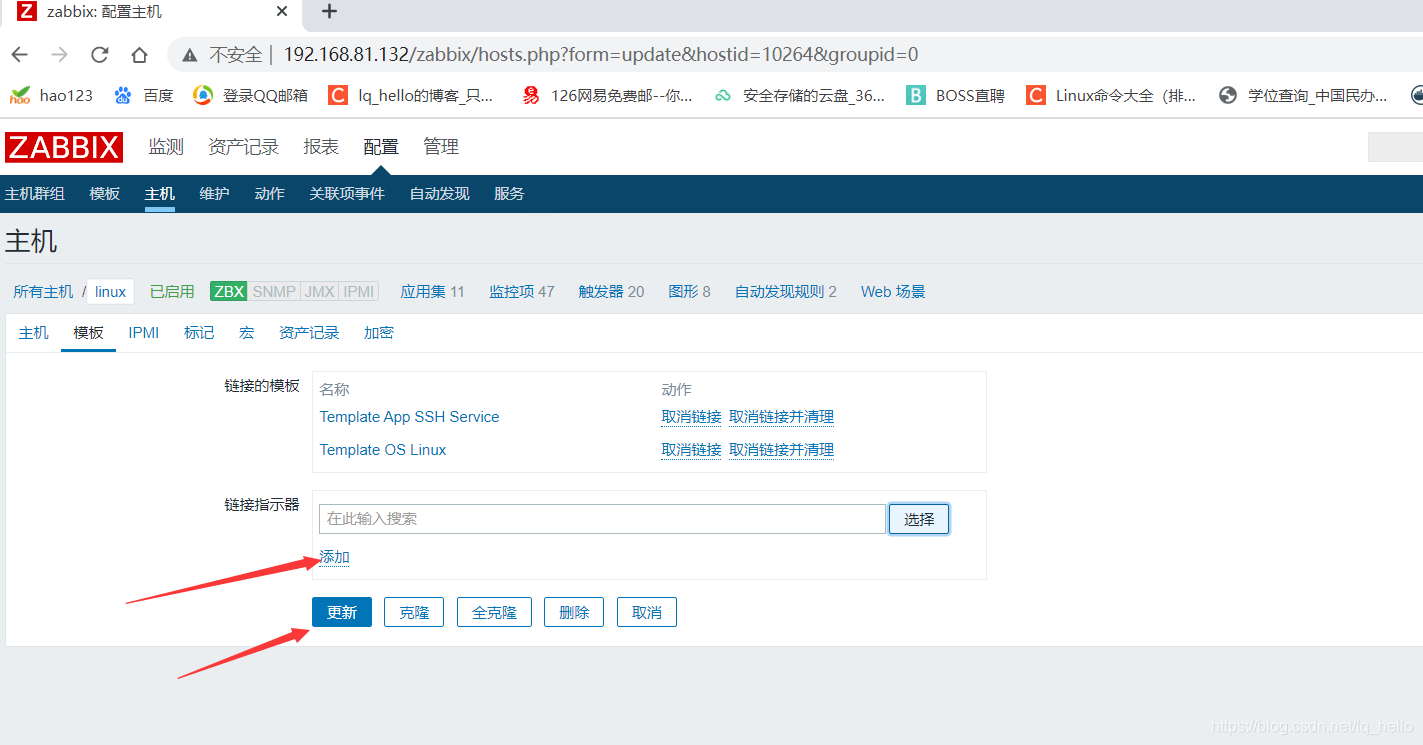Switch to the 加密 form tab
This screenshot has width=1423, height=745.
click(x=379, y=333)
